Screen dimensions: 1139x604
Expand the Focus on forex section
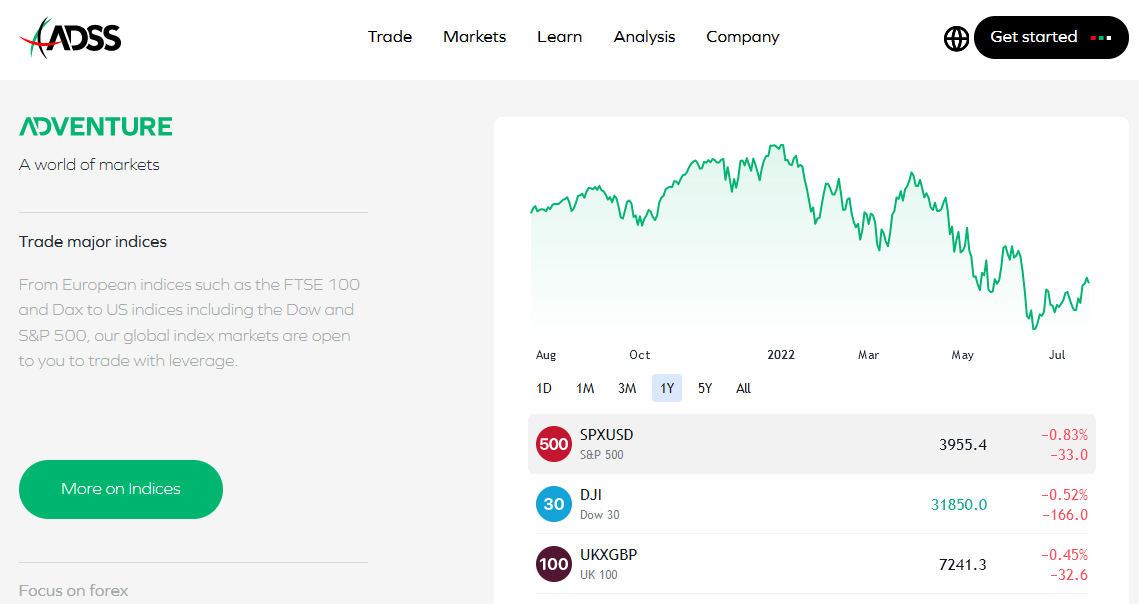point(74,591)
